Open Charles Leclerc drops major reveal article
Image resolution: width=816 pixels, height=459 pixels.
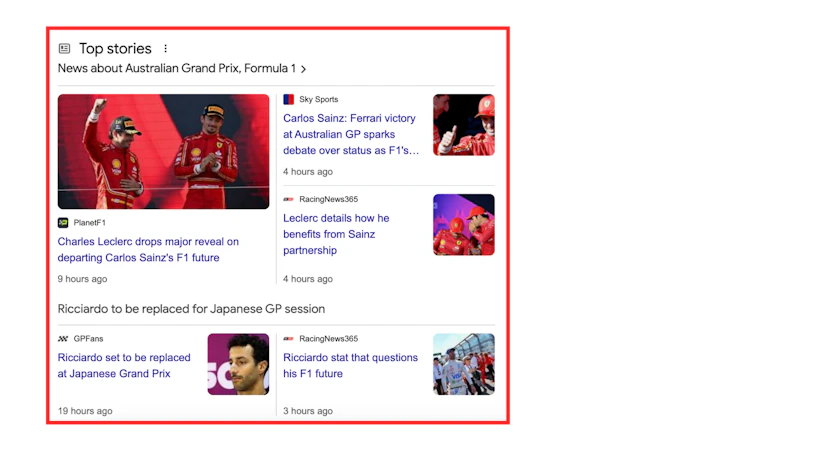[148, 249]
